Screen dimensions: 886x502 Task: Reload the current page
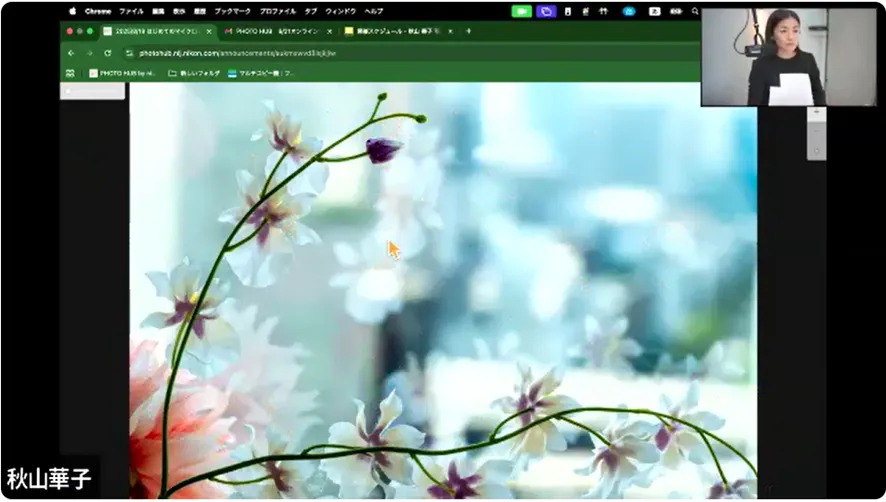point(107,53)
